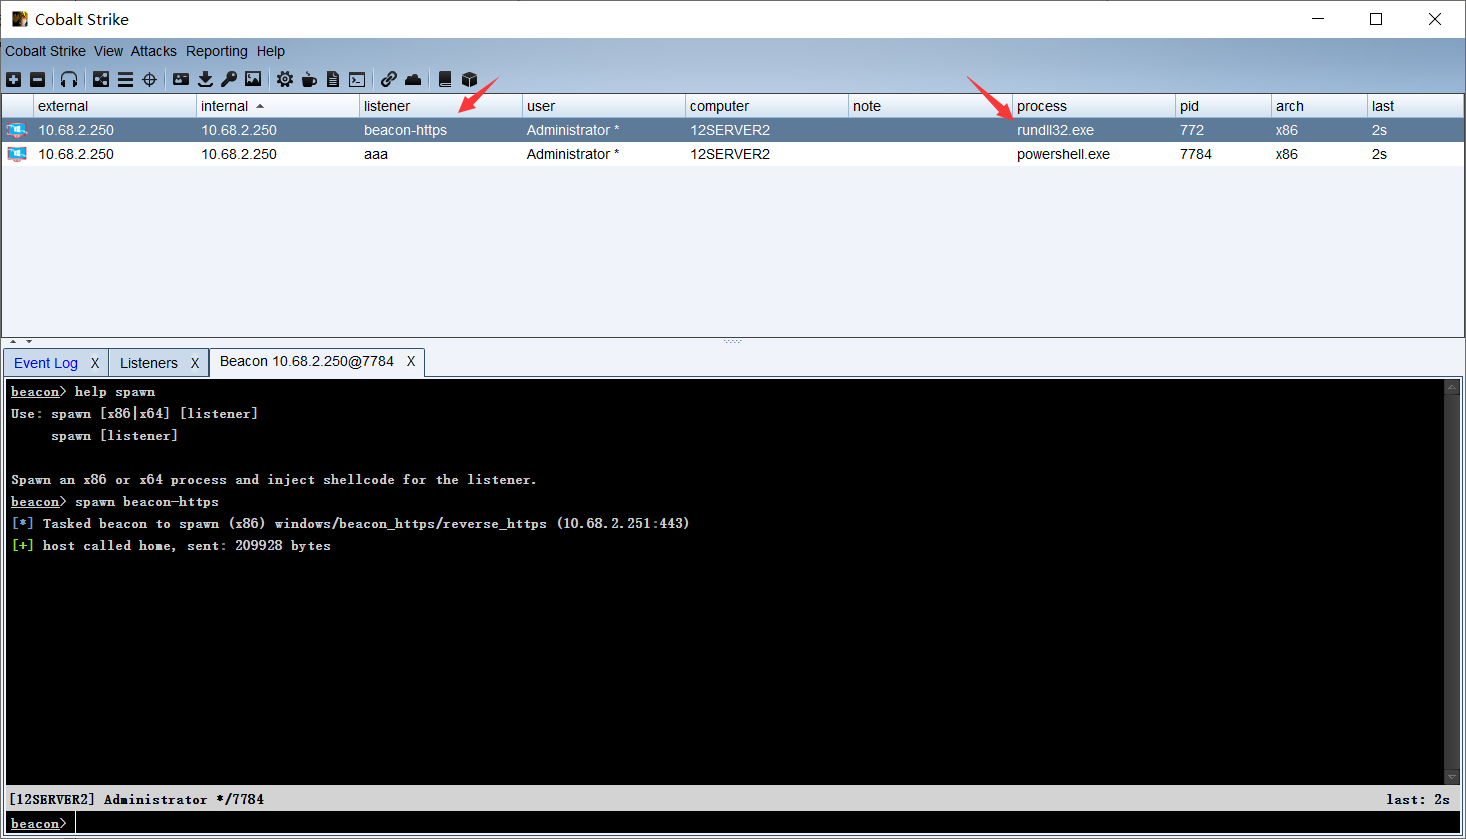Click the beacon command input field
The image size is (1466, 839).
[768, 823]
